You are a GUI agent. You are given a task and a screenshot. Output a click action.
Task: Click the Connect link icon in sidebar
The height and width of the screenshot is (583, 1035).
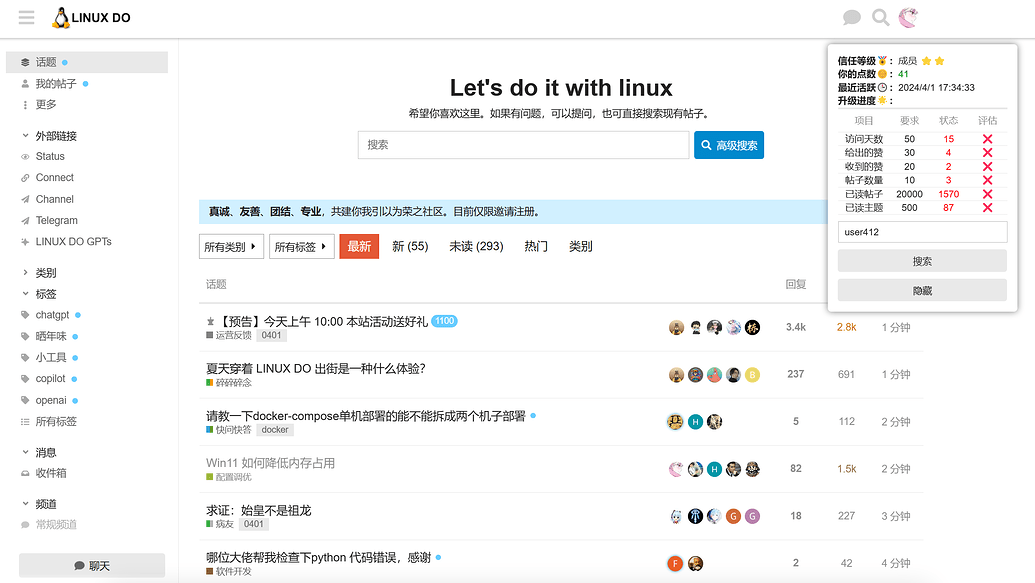pyautogui.click(x=25, y=178)
